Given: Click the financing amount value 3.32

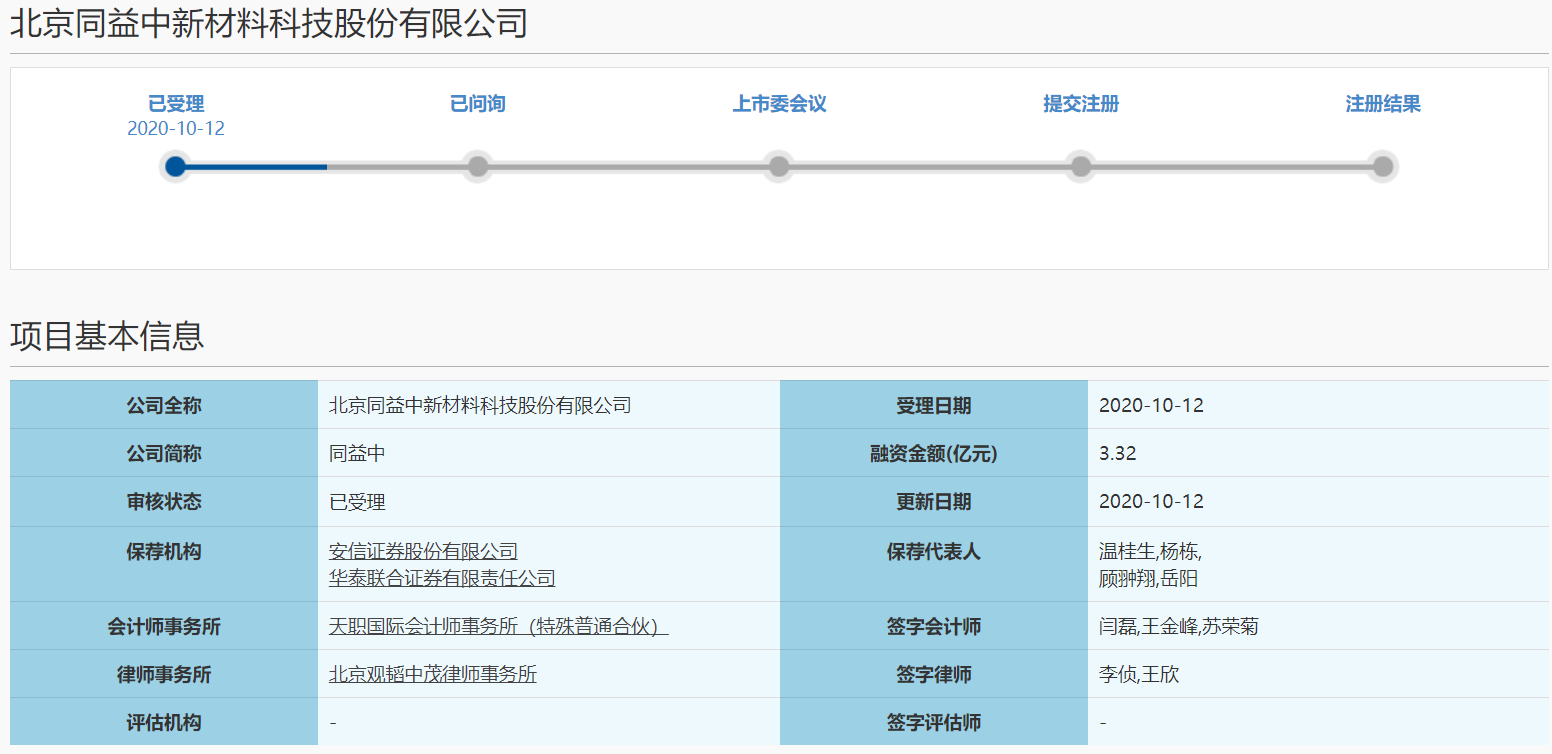Looking at the screenshot, I should coord(1118,454).
